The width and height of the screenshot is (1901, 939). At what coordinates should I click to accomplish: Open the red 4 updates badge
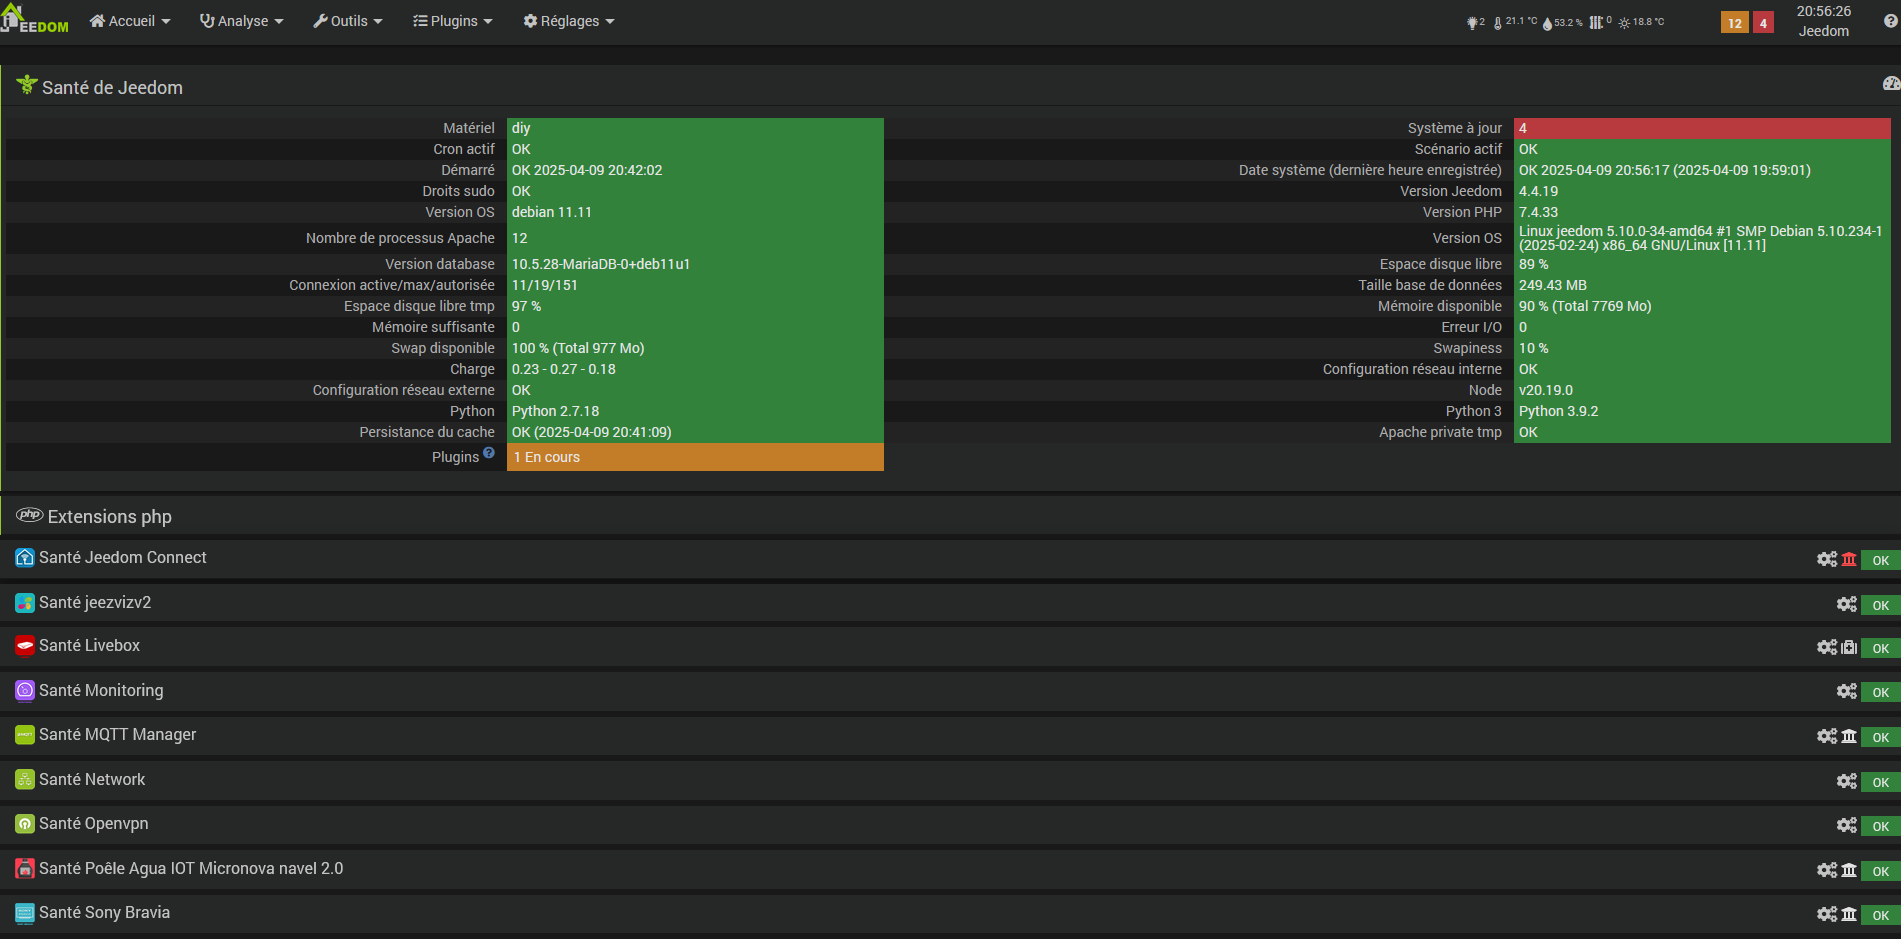1763,23
